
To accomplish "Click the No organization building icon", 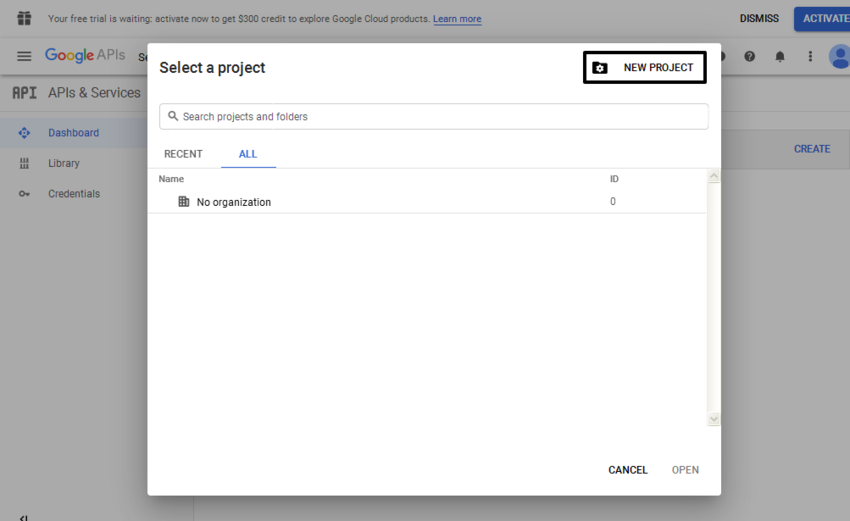I will [x=183, y=202].
